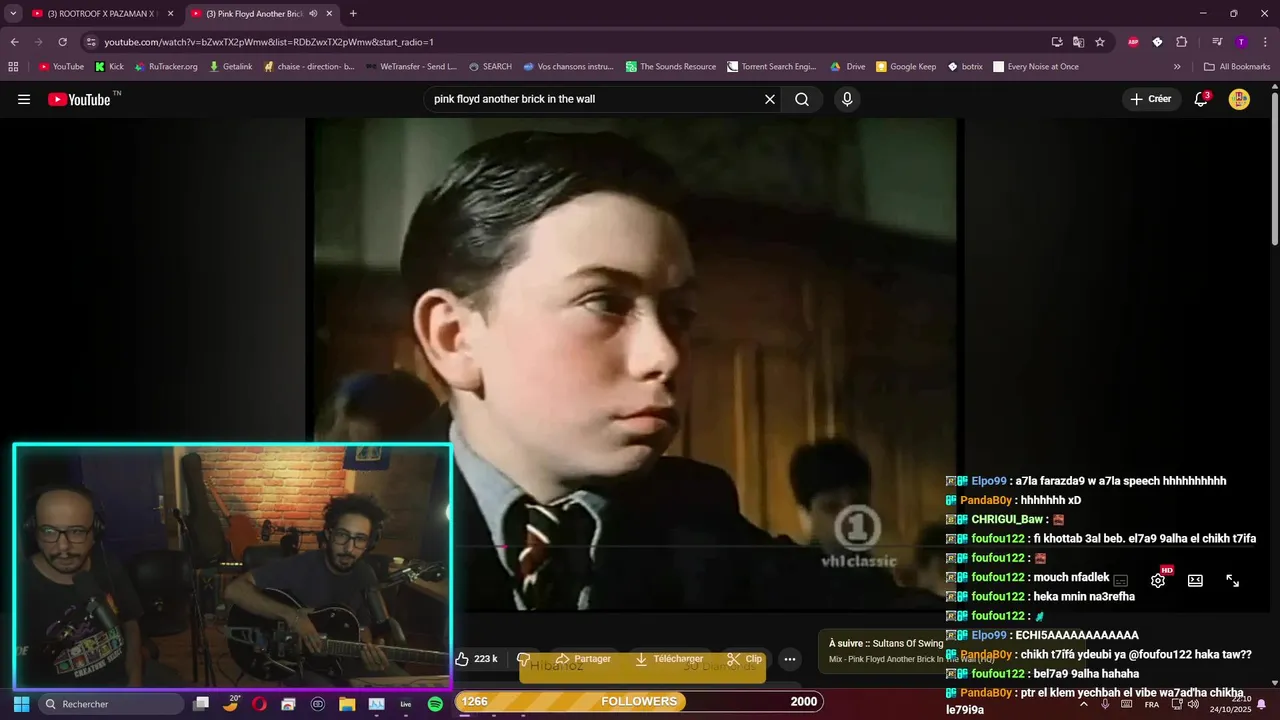Expand hidden bookmarks chevron
Viewport: 1280px width, 720px height.
pyautogui.click(x=1177, y=67)
